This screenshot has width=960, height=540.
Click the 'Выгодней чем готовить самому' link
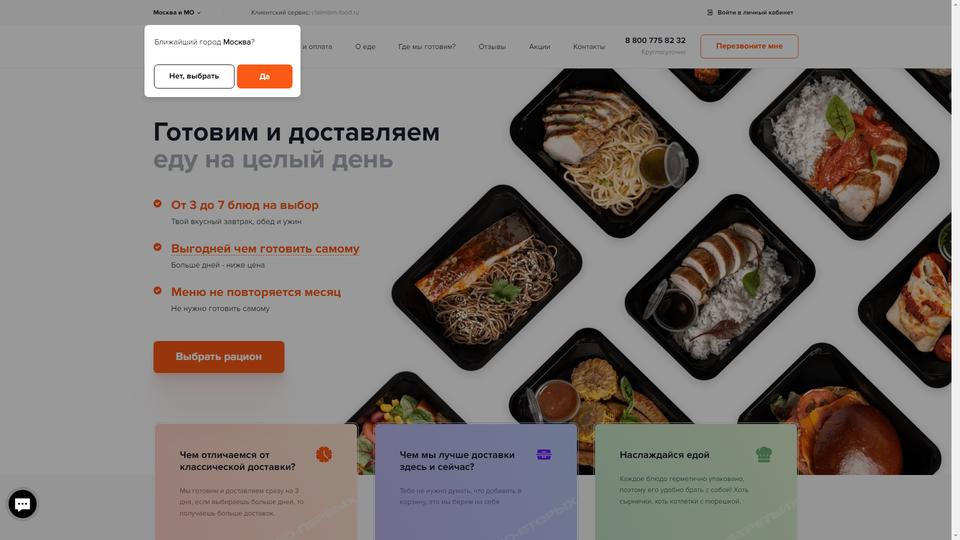[265, 249]
